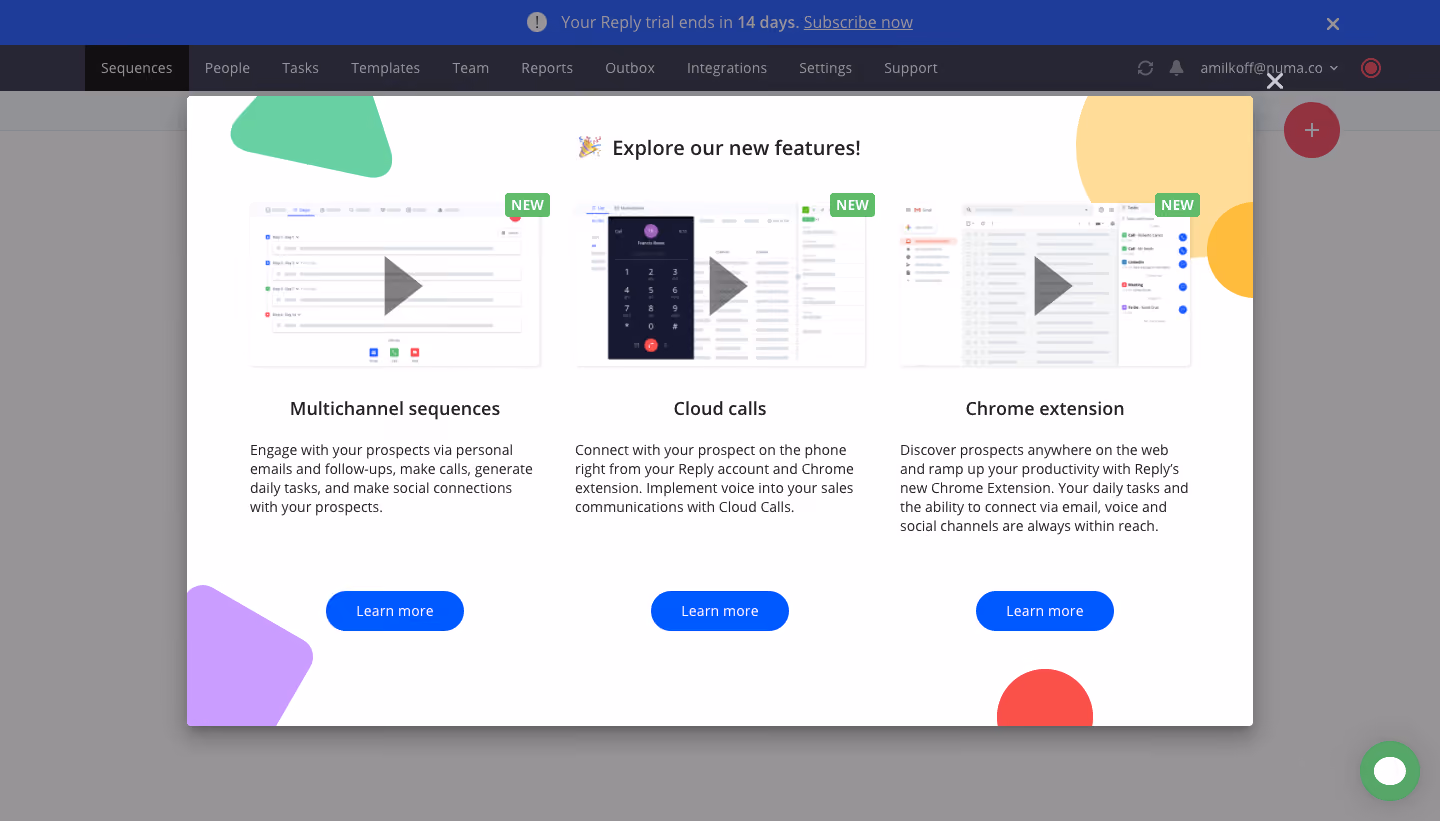Open the Sequences tab
This screenshot has width=1440, height=821.
click(x=137, y=68)
